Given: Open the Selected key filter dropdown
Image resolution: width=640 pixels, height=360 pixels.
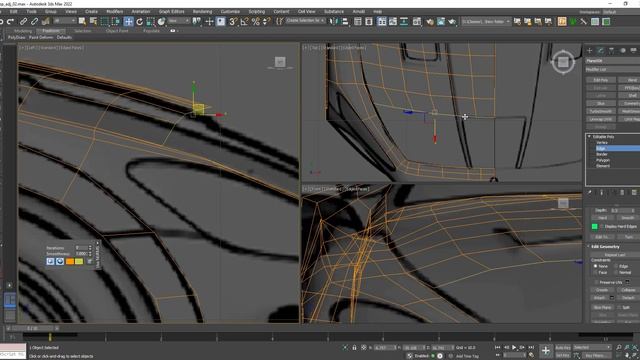Looking at the screenshot, I should point(592,347).
